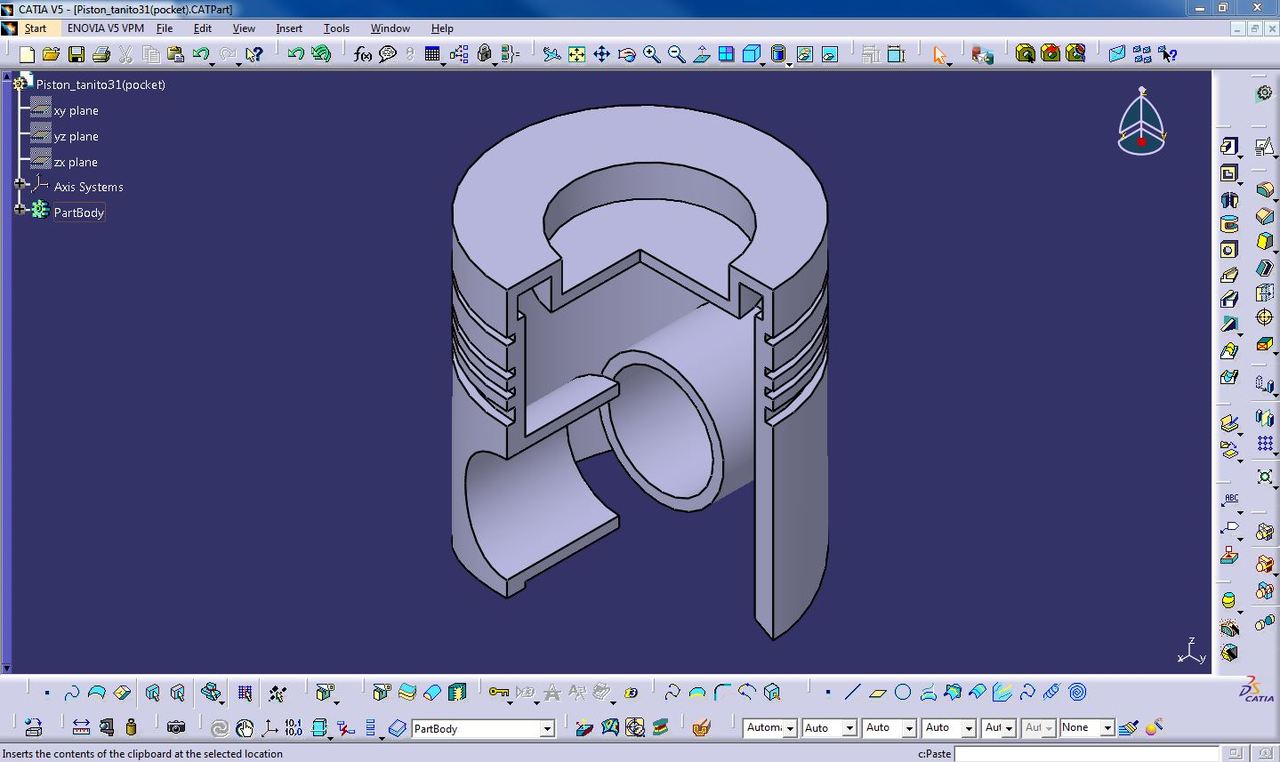Click the 3D compass
1280x762 pixels.
pos(1141,121)
